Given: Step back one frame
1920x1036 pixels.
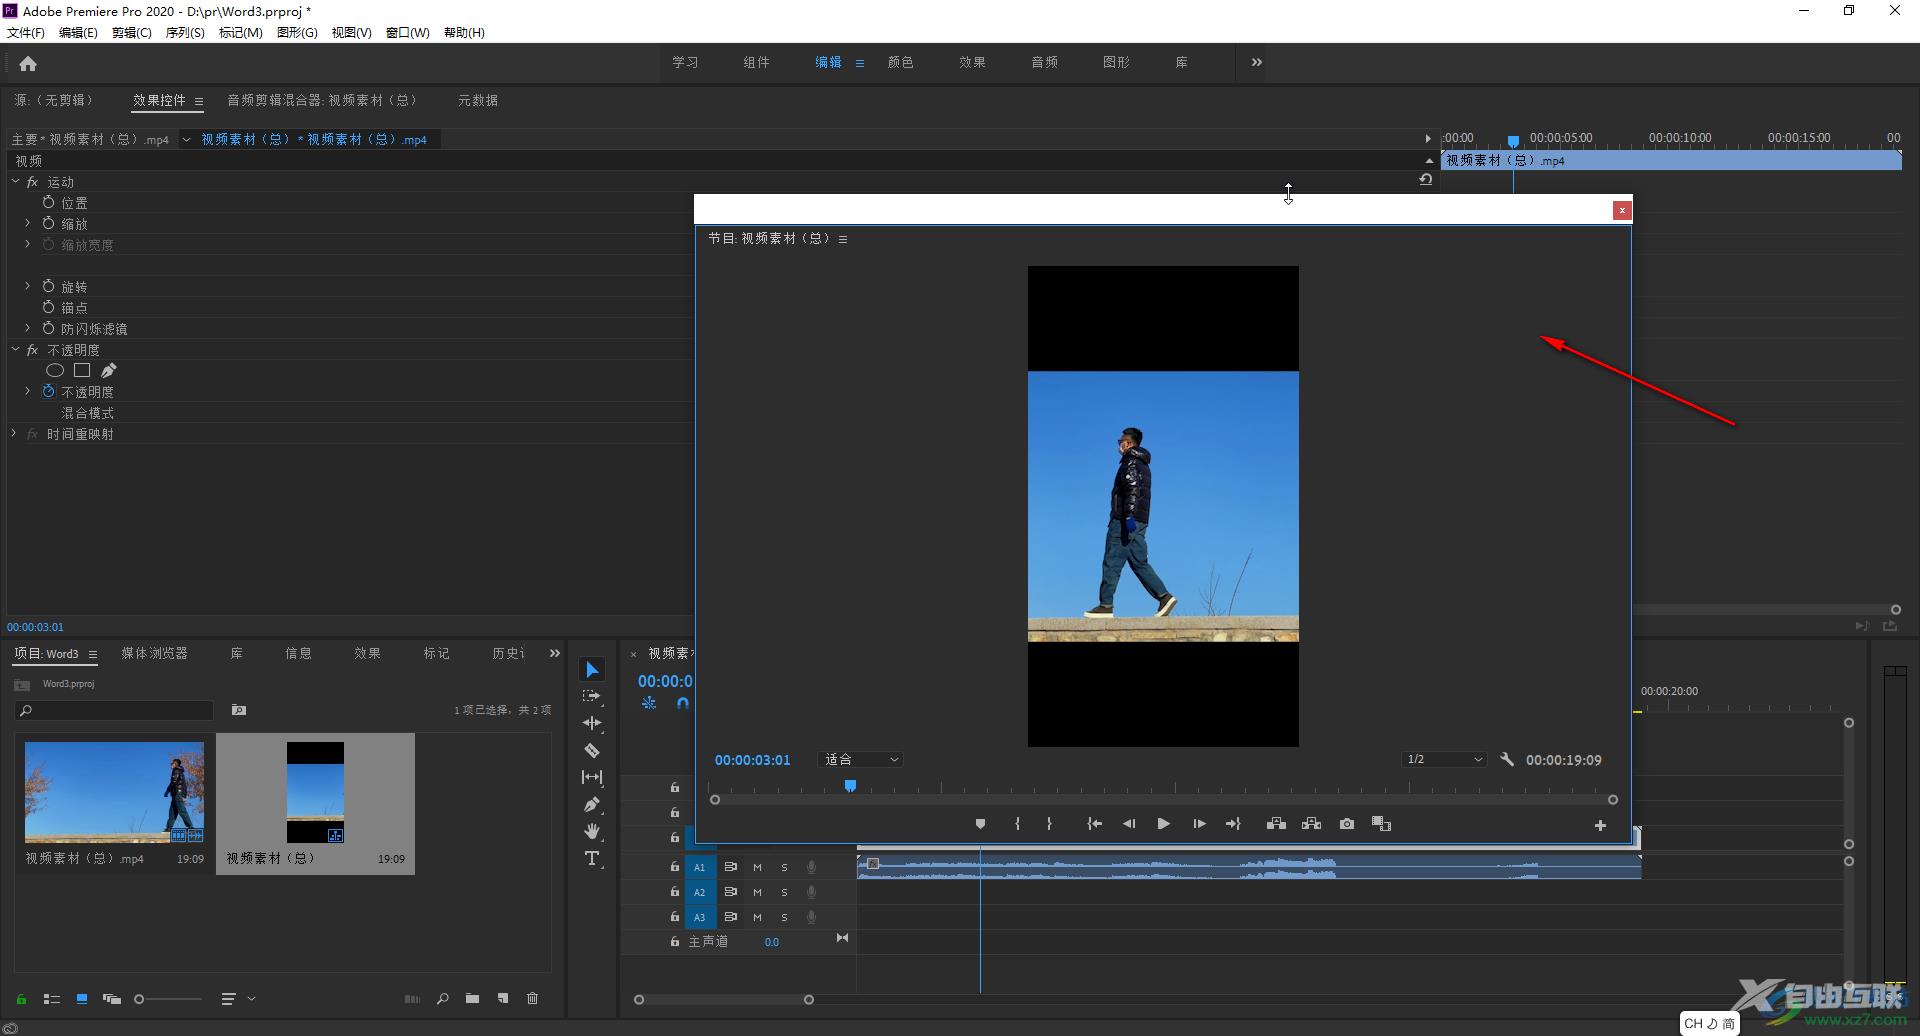Looking at the screenshot, I should [1129, 824].
